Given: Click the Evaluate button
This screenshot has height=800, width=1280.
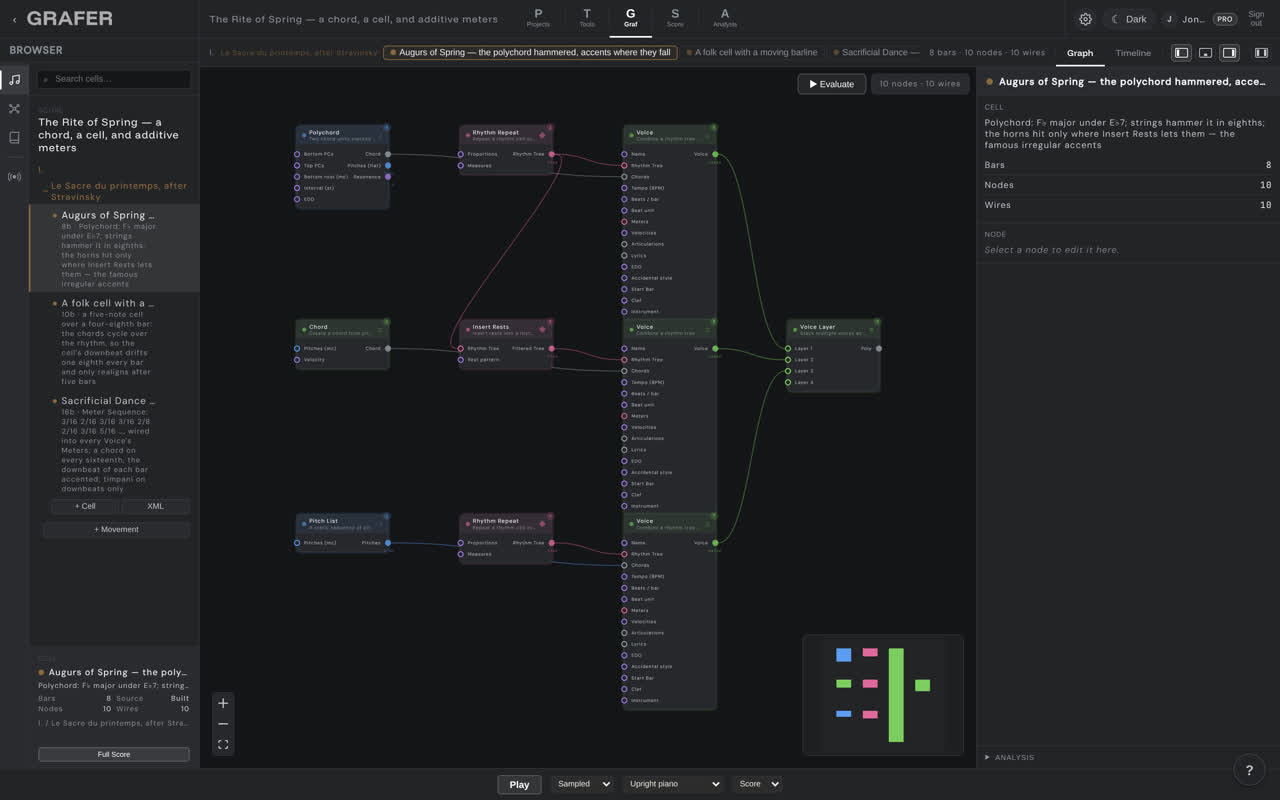Looking at the screenshot, I should click(x=832, y=84).
